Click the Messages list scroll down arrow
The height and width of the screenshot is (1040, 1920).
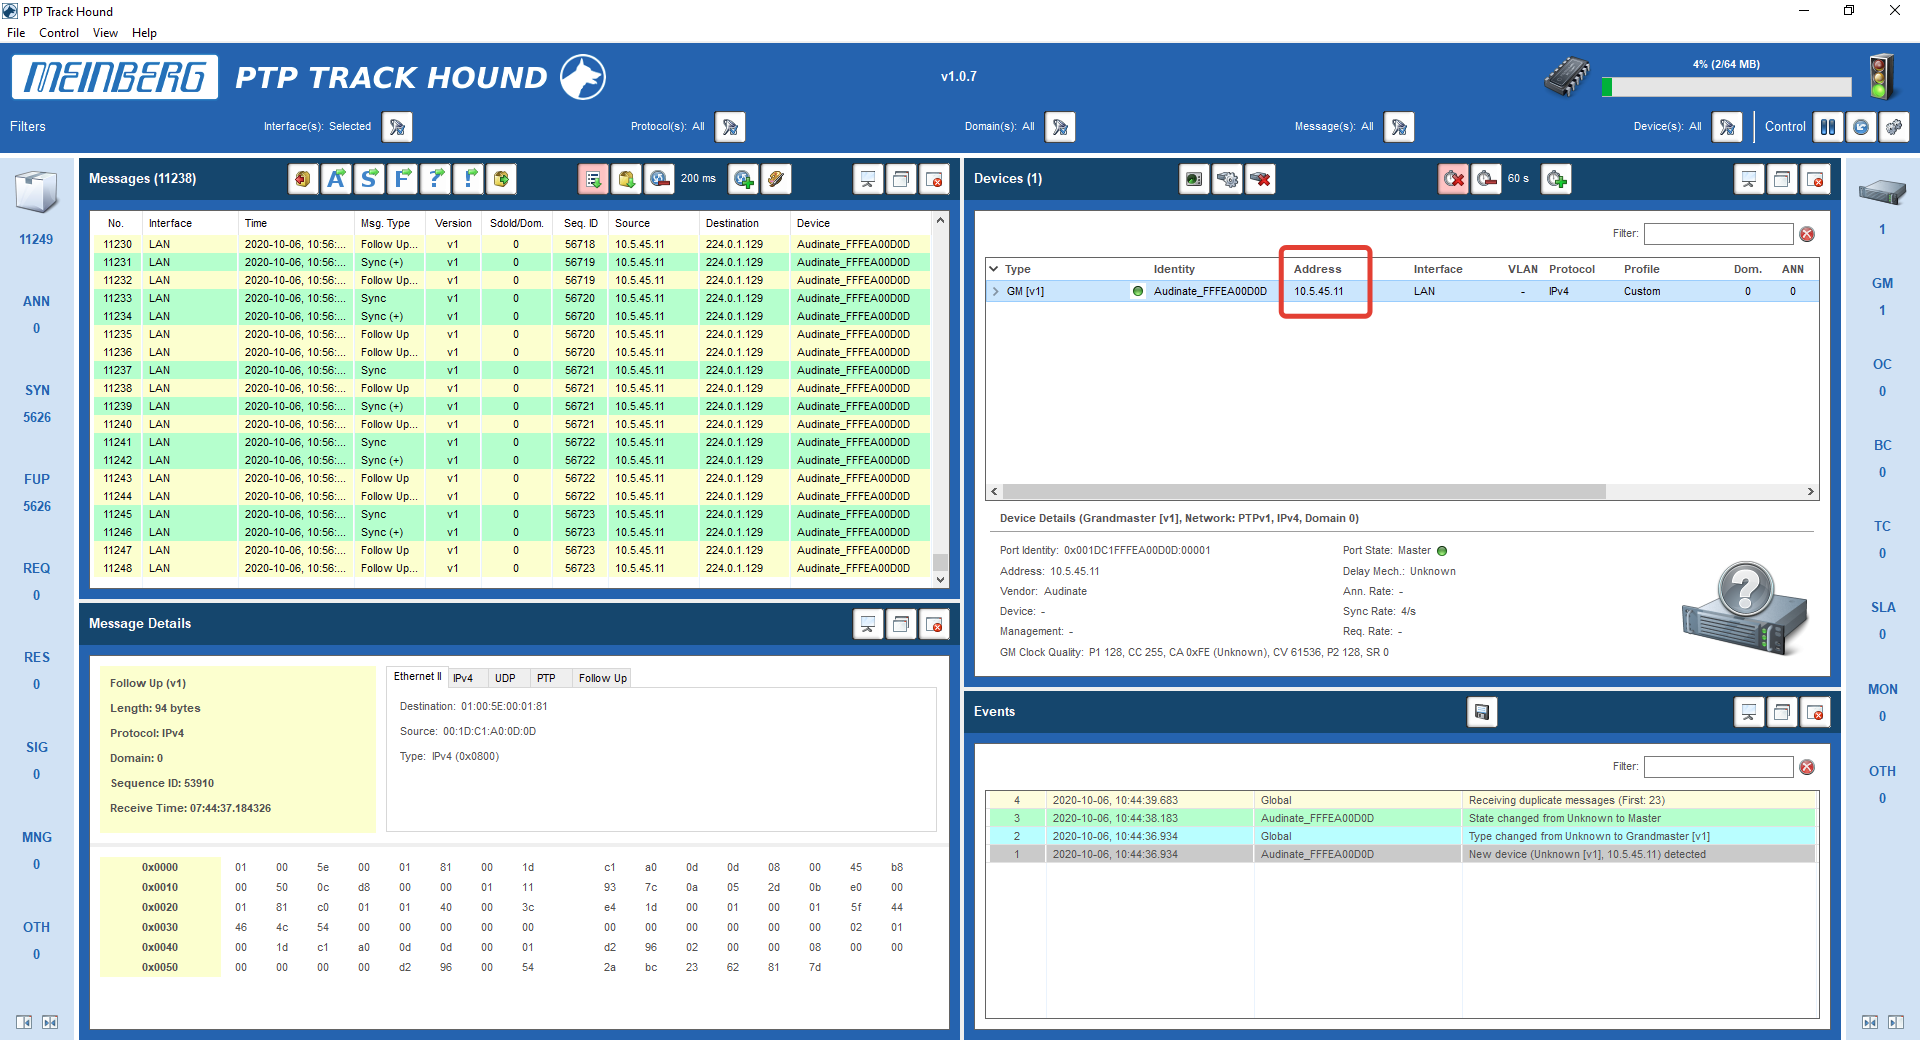click(x=940, y=579)
